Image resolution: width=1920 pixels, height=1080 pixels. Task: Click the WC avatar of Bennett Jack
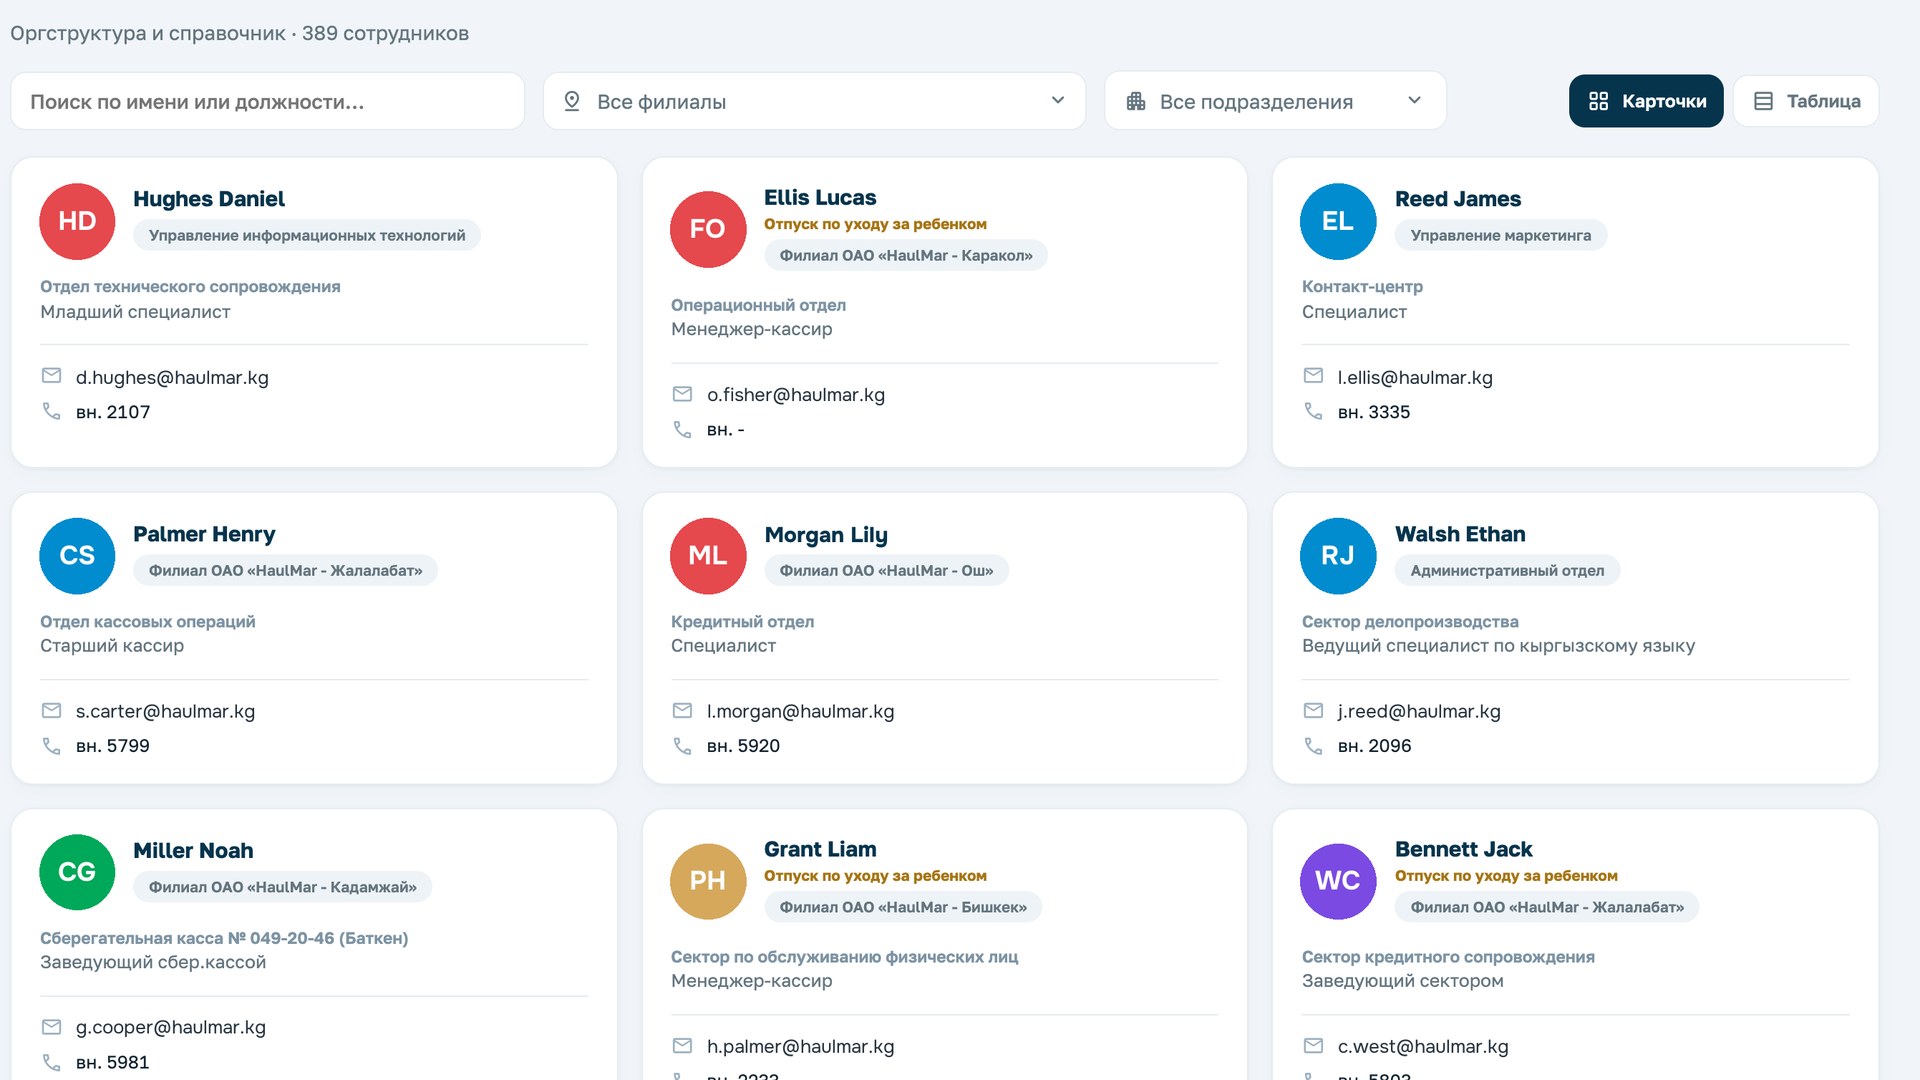click(1338, 881)
